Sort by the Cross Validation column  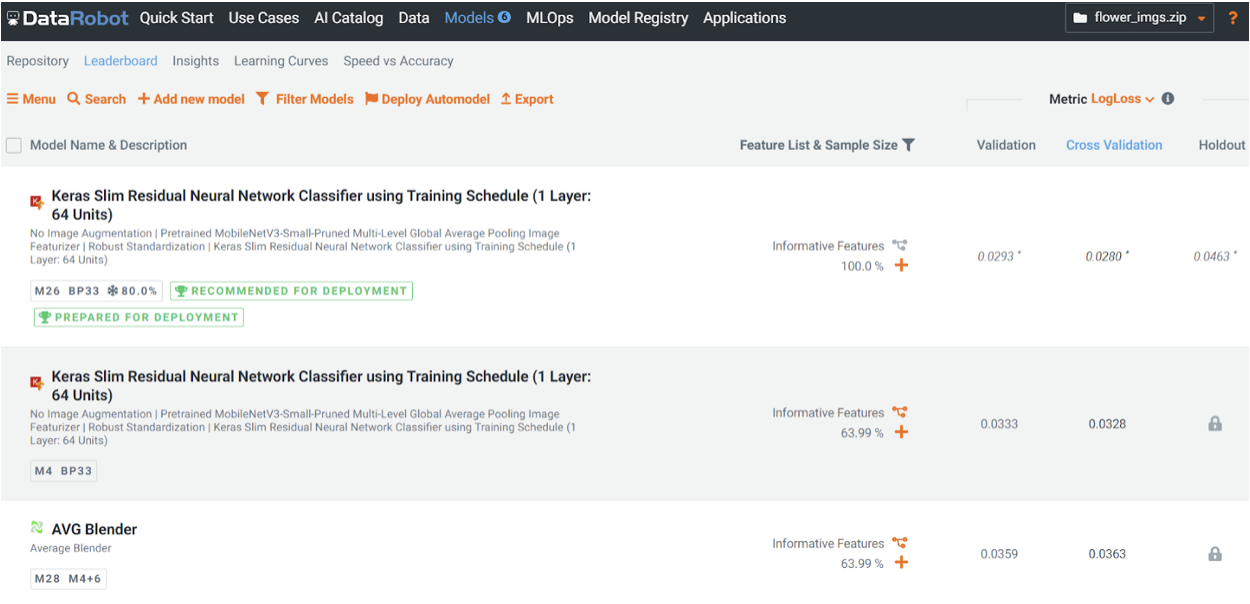pos(1113,145)
